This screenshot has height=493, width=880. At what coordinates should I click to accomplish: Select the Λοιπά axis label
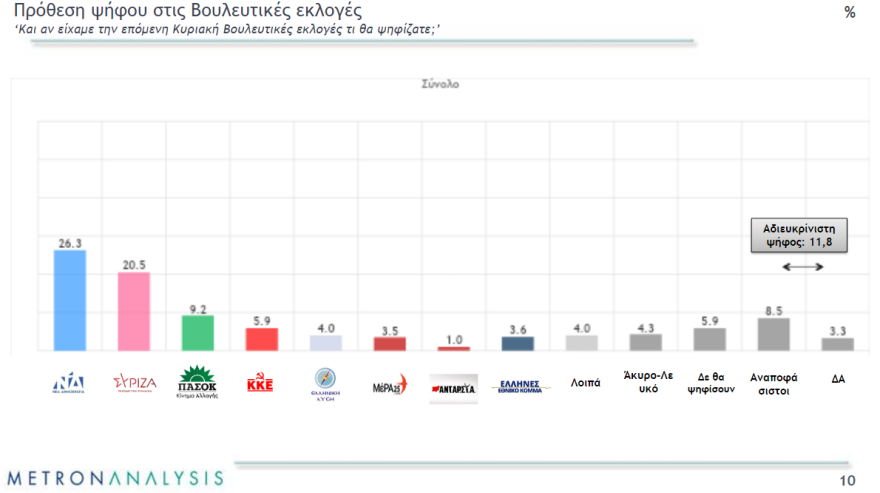582,382
